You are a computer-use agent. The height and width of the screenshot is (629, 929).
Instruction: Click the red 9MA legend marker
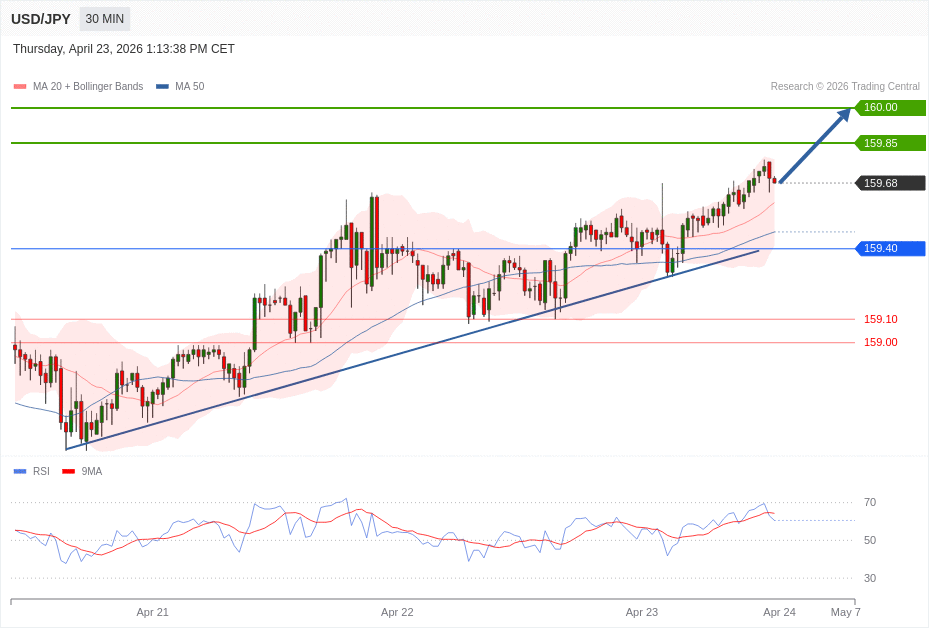[68, 471]
